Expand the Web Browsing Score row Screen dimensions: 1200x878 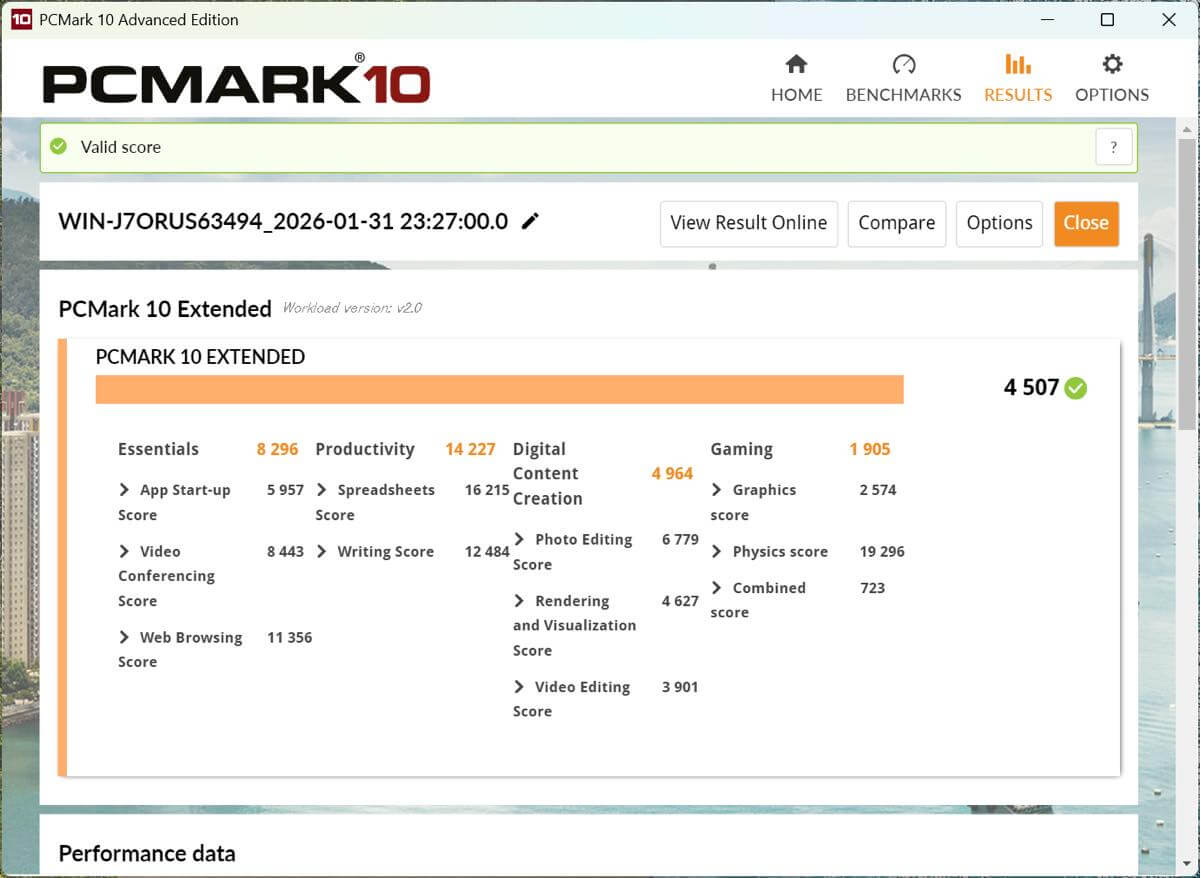pyautogui.click(x=125, y=637)
